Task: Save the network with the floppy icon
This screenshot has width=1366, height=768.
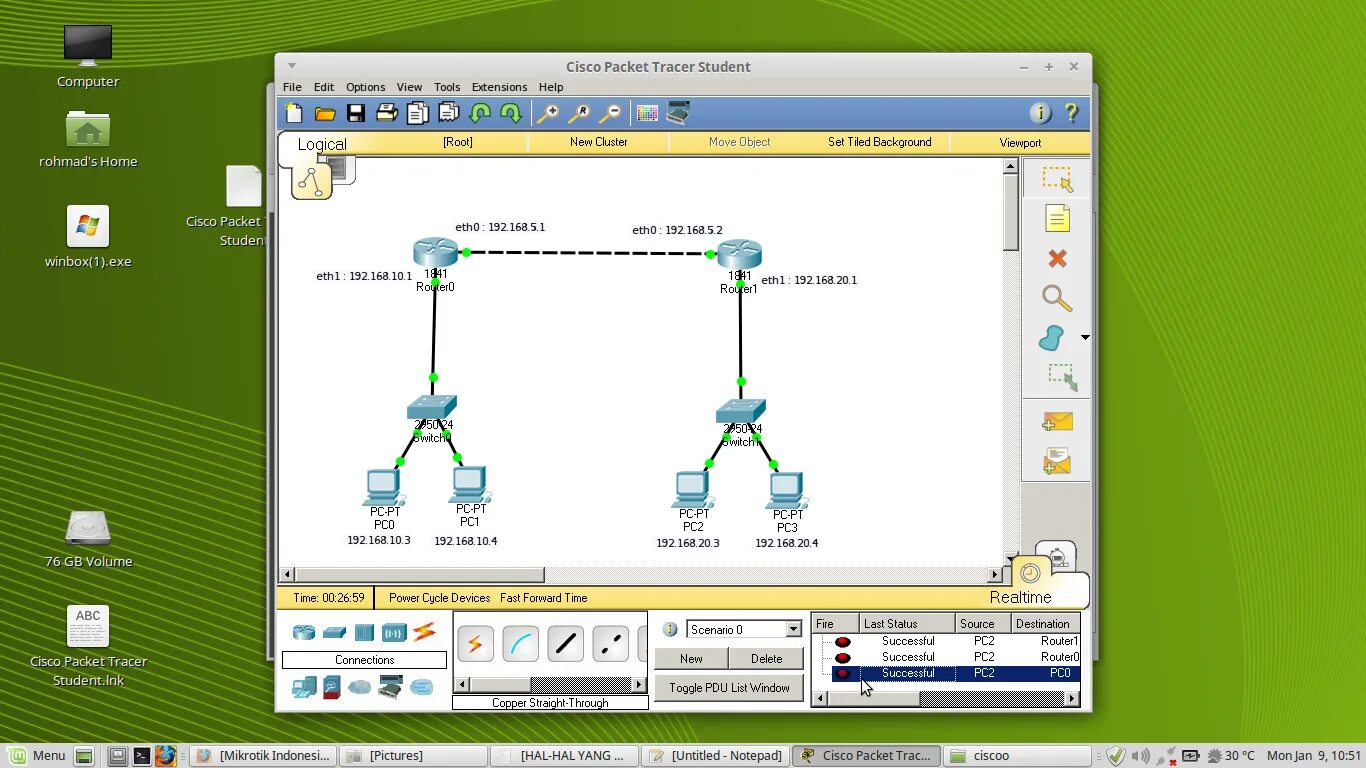Action: (x=356, y=113)
